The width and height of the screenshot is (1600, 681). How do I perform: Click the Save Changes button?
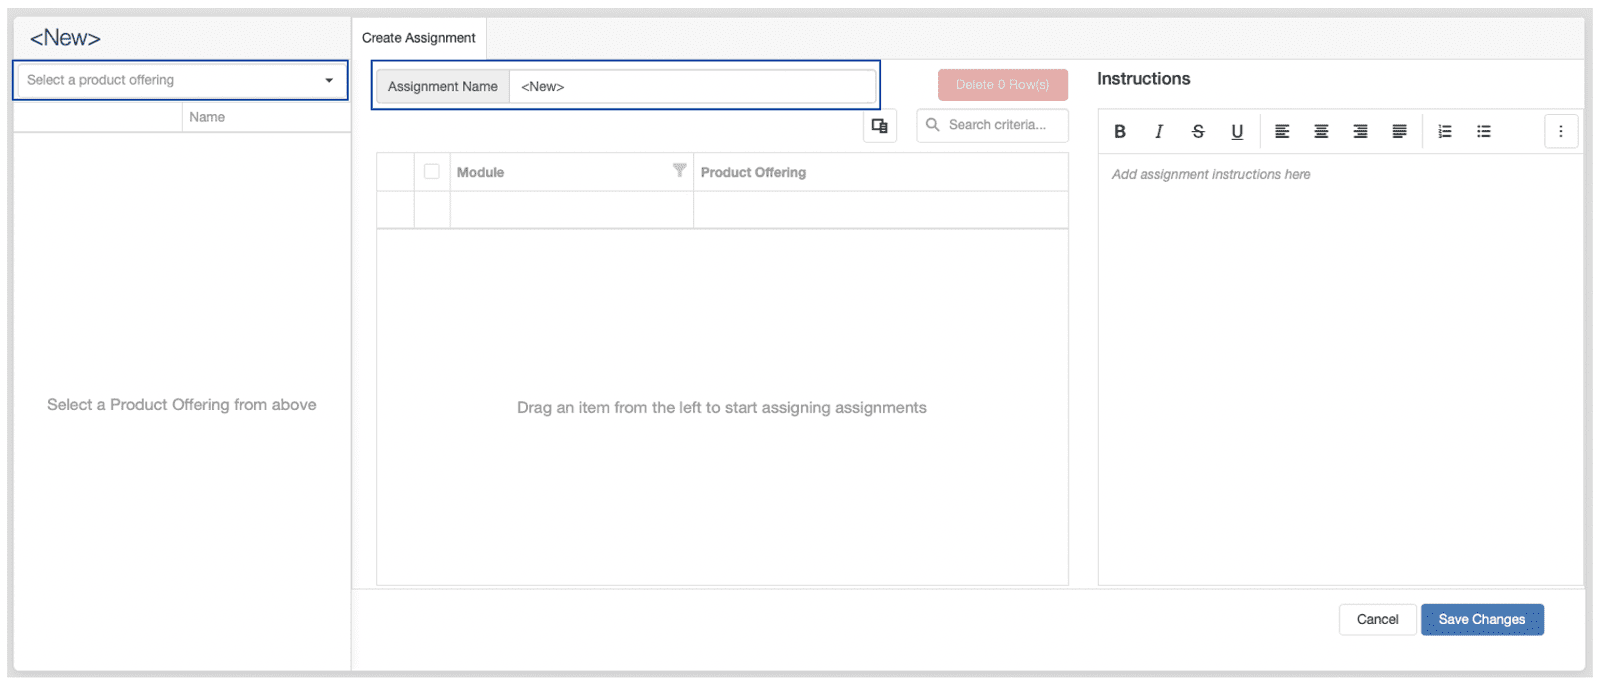(x=1482, y=620)
